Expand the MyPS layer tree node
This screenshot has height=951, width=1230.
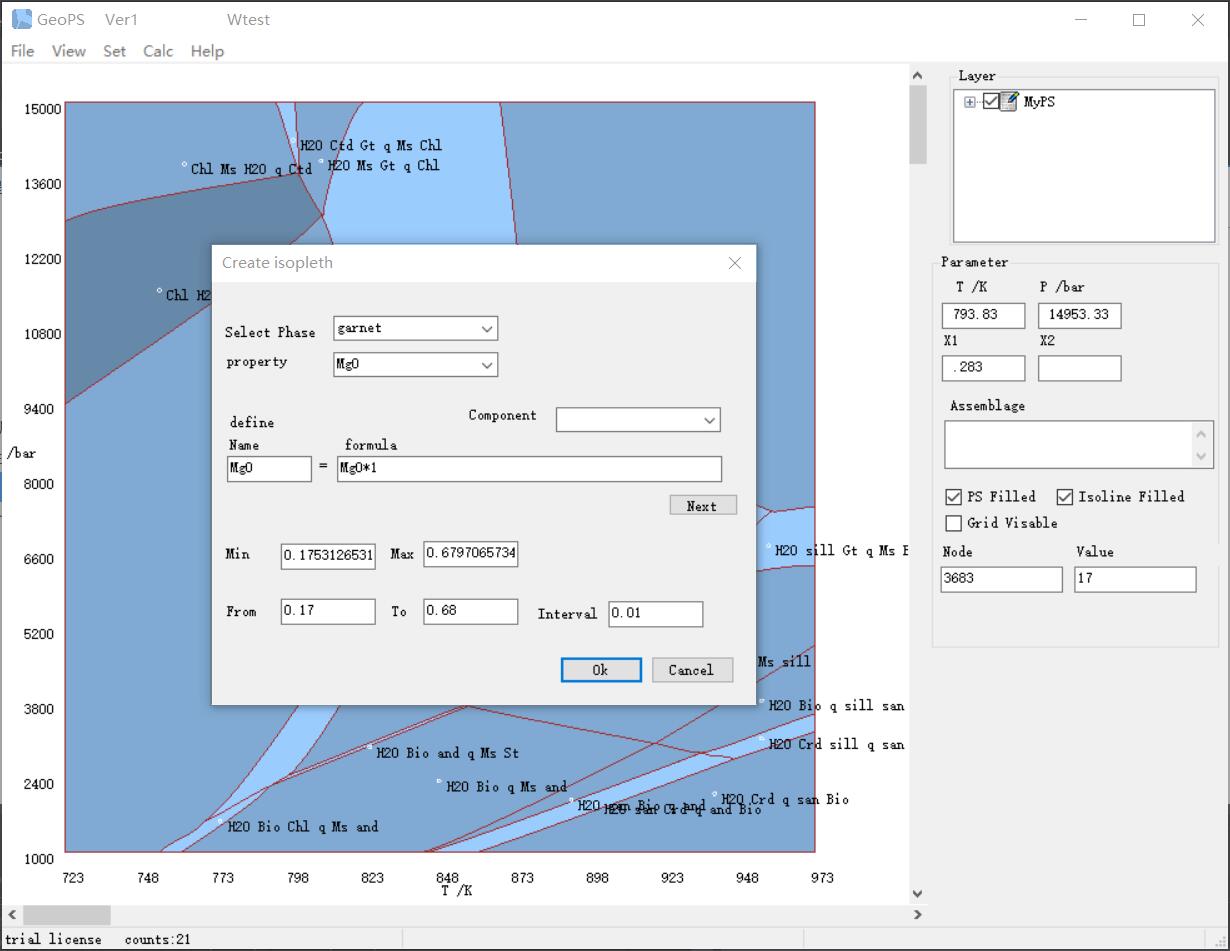[x=970, y=102]
